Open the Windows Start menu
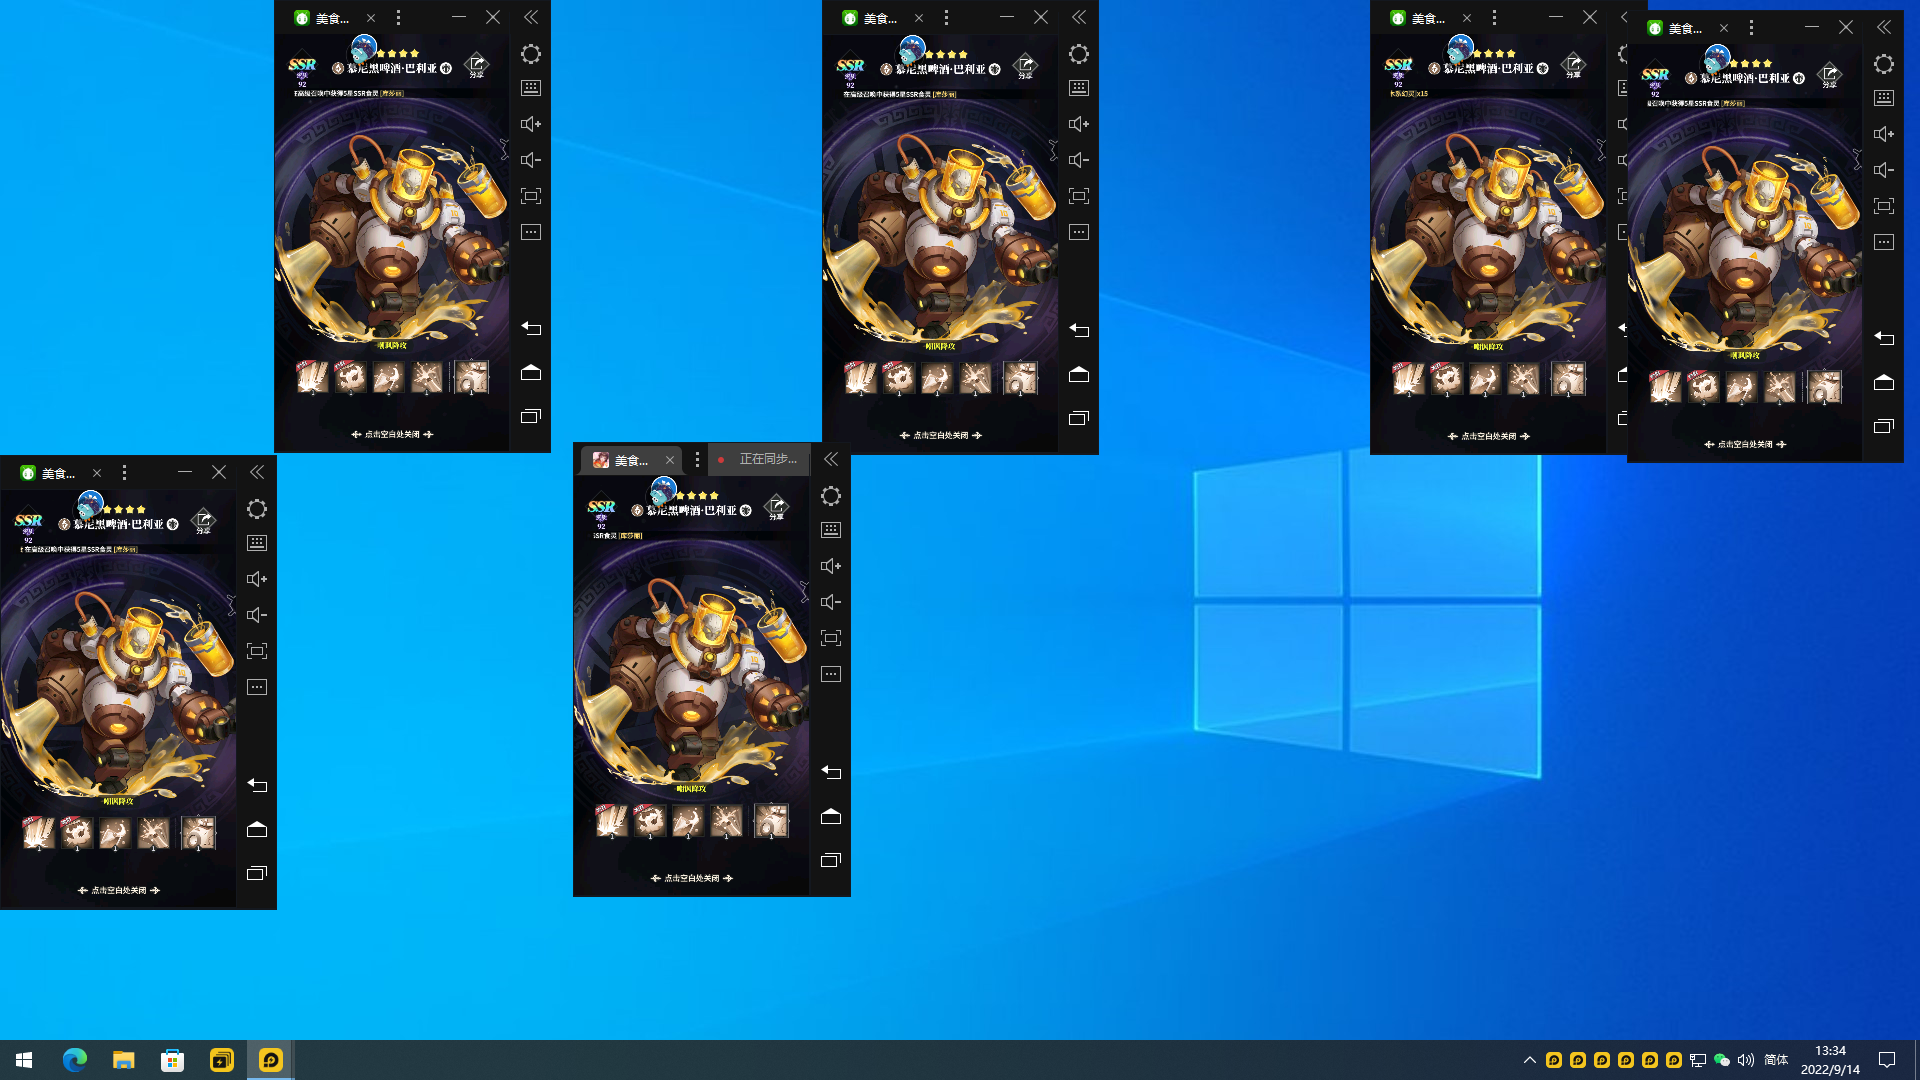This screenshot has width=1920, height=1080. point(24,1060)
